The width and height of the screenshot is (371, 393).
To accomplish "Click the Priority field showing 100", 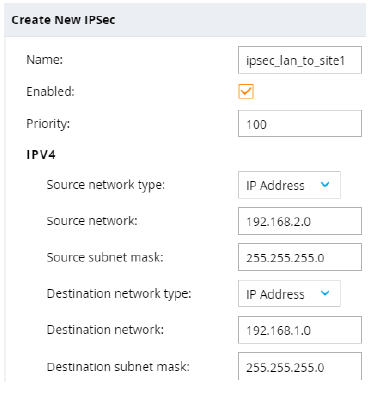I will pyautogui.click(x=300, y=124).
